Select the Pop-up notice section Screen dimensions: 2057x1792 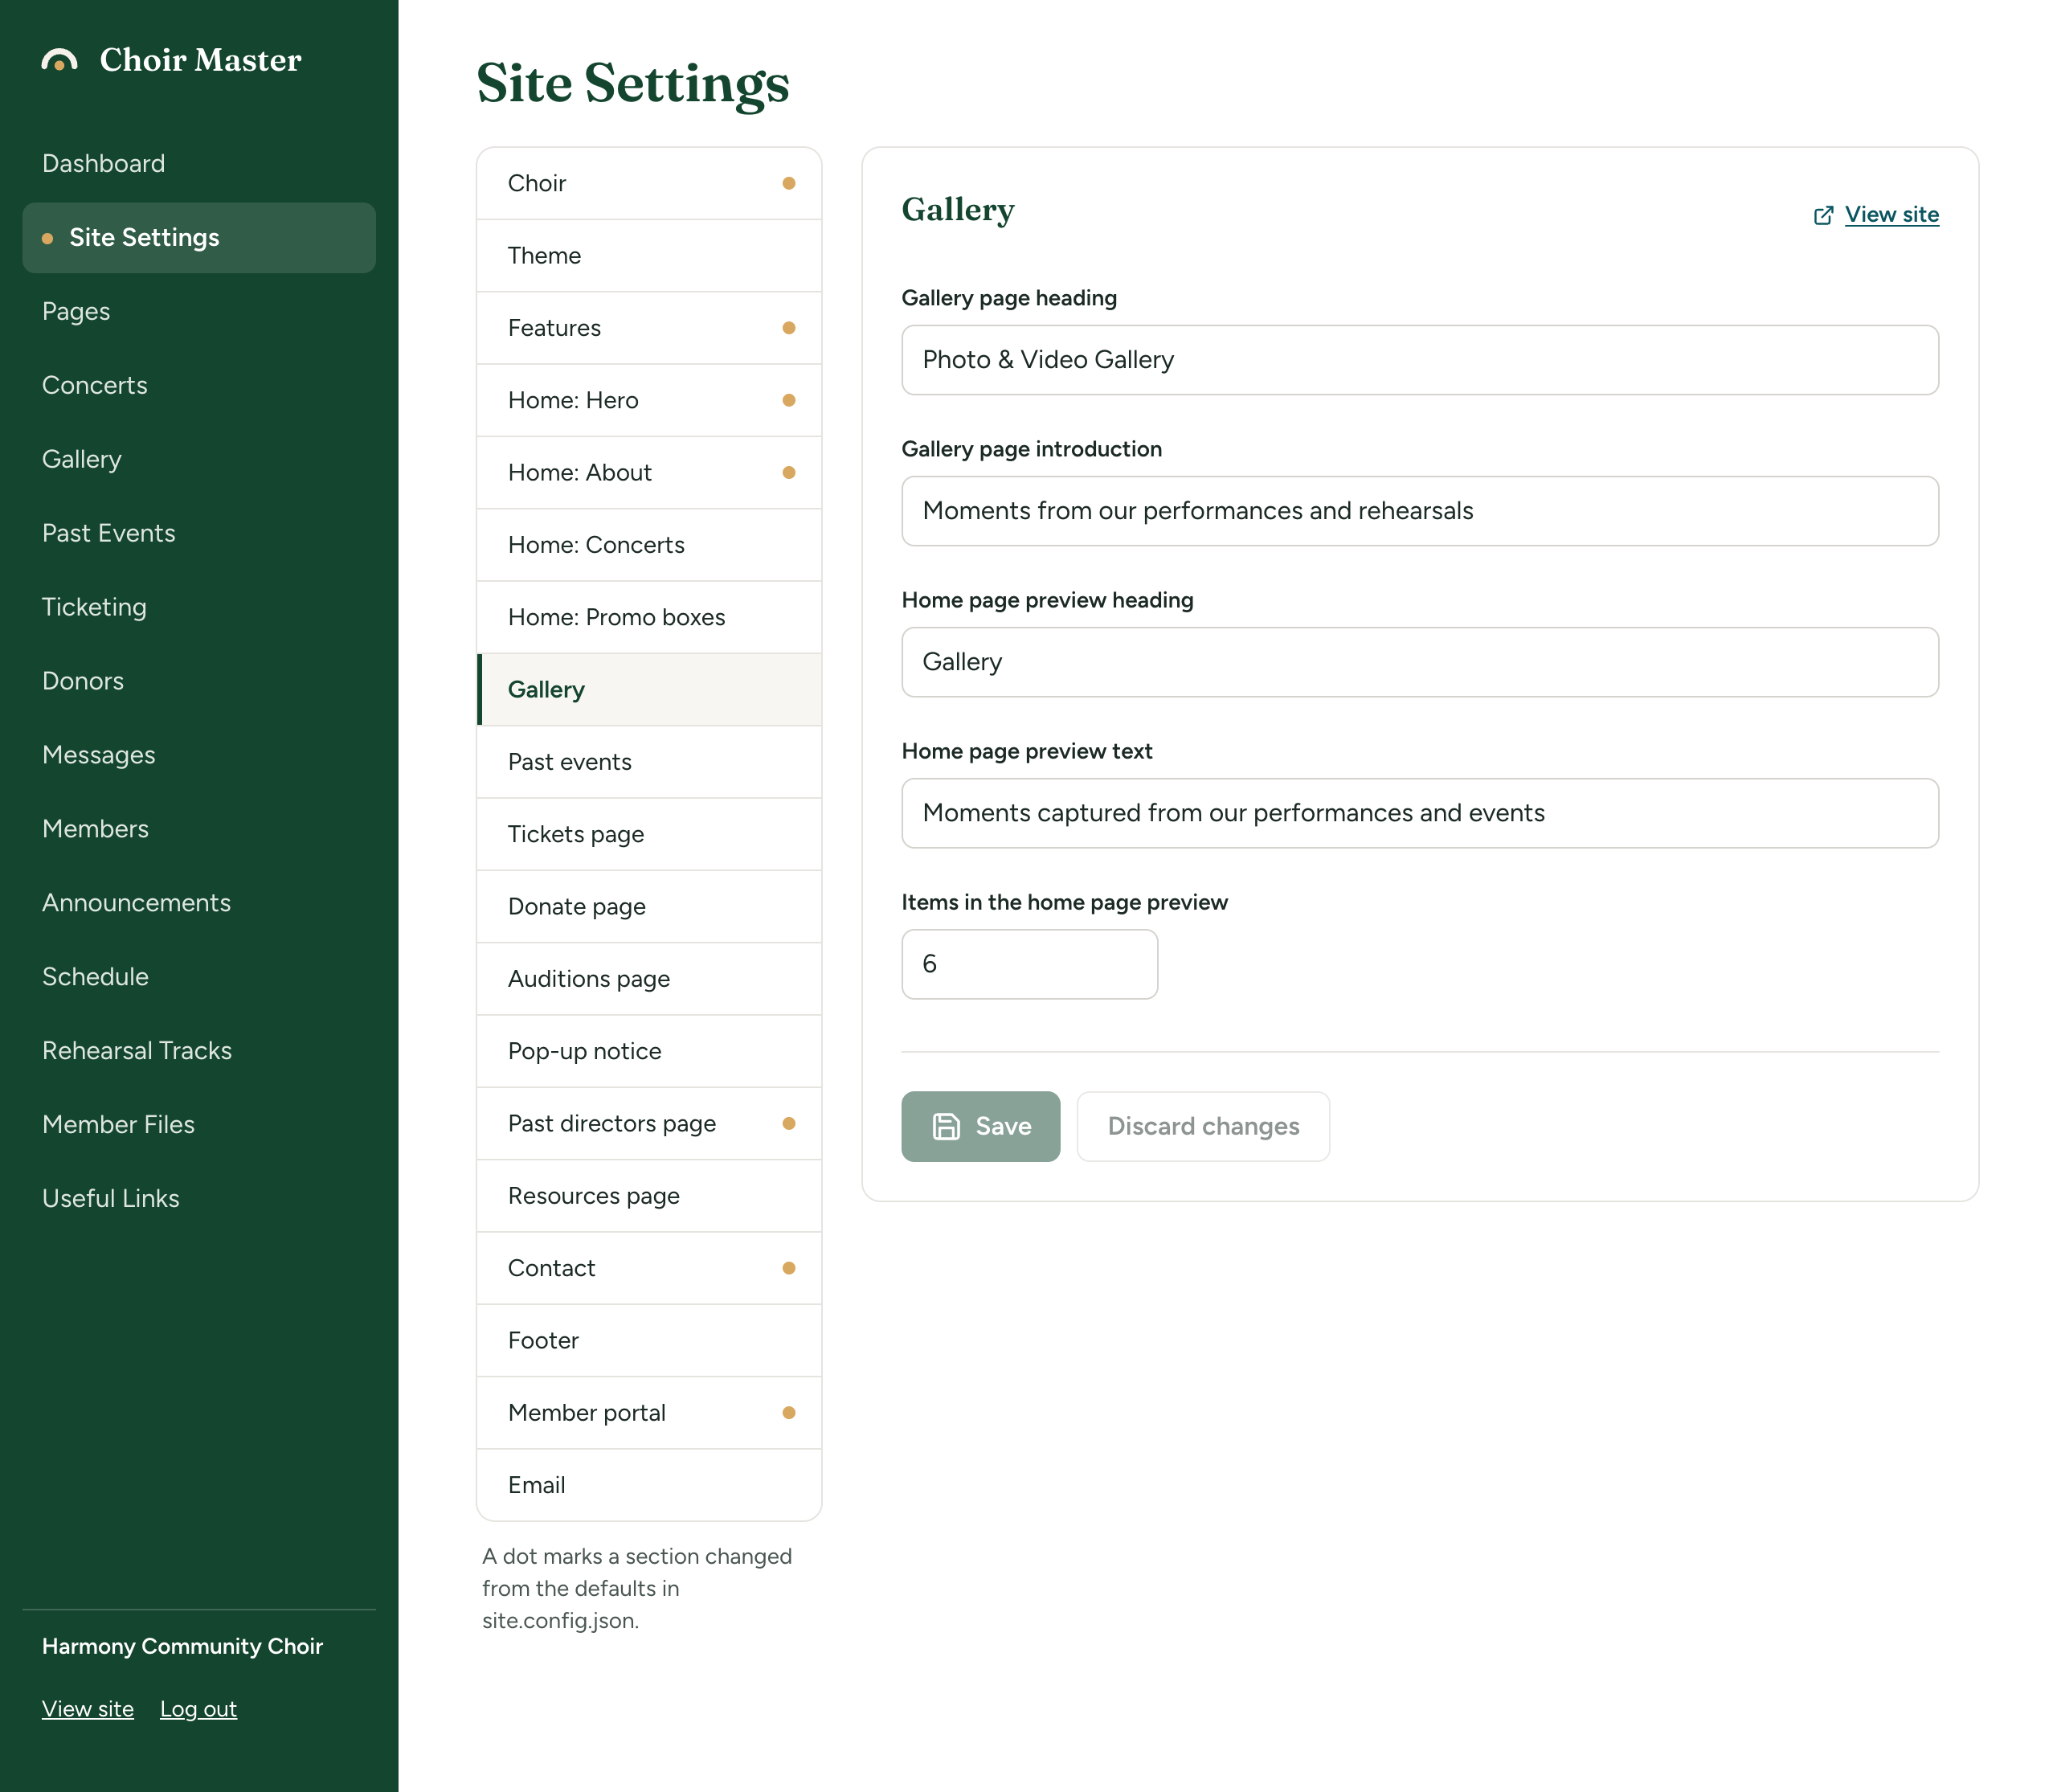[649, 1052]
